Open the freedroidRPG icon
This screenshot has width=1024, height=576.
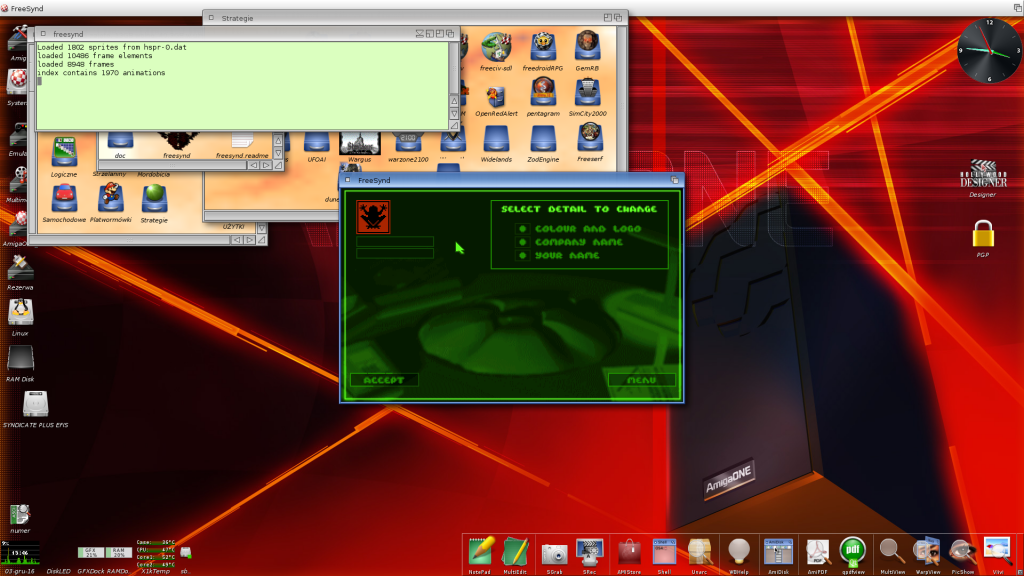[x=543, y=47]
